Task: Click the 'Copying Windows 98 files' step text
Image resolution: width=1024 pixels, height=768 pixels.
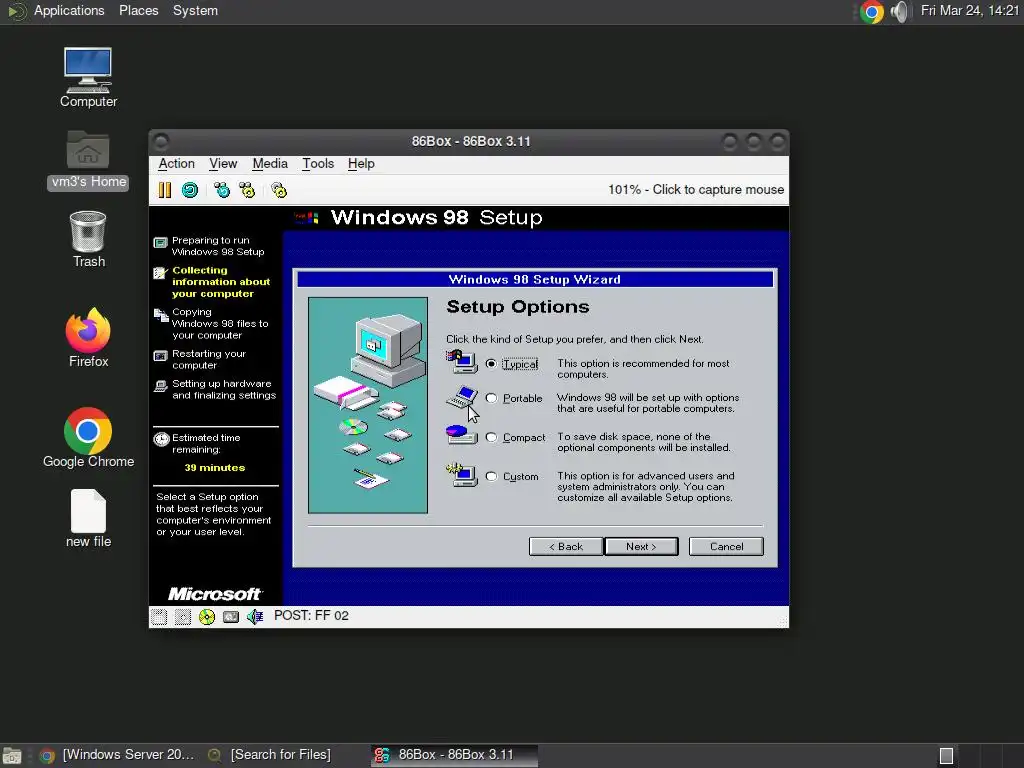Action: [x=220, y=323]
